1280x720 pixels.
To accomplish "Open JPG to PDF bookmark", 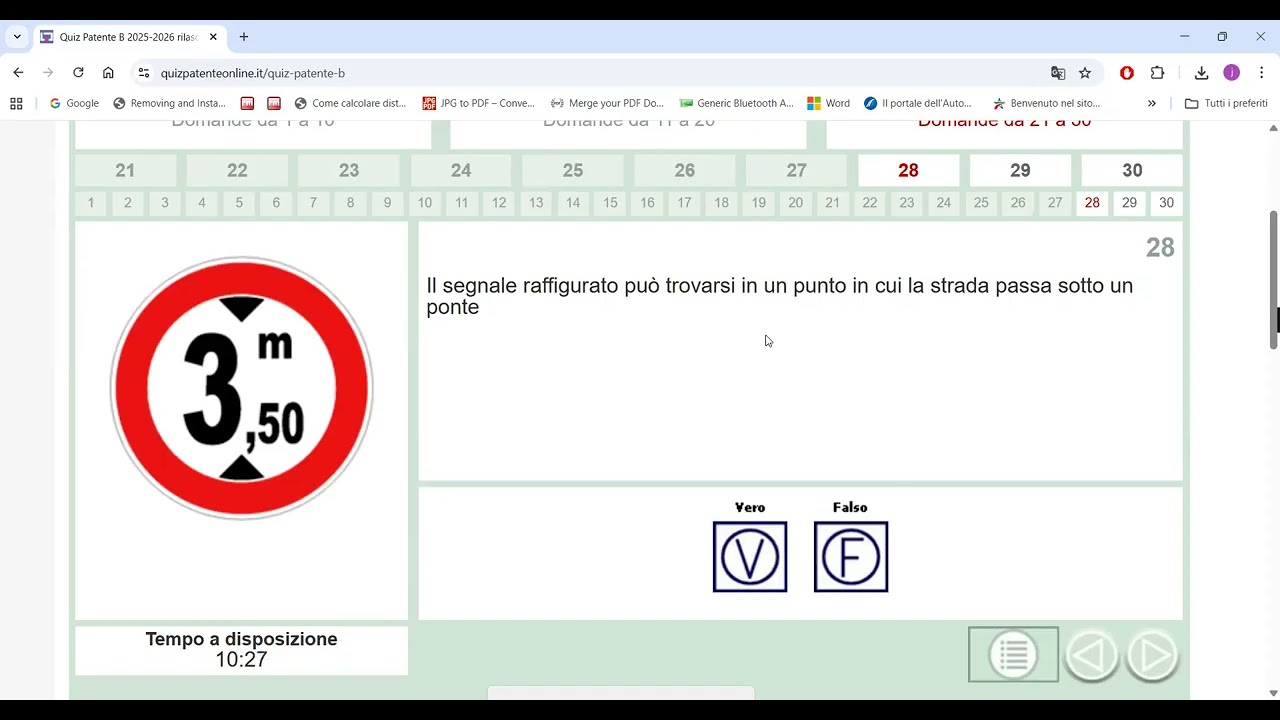I will point(479,103).
